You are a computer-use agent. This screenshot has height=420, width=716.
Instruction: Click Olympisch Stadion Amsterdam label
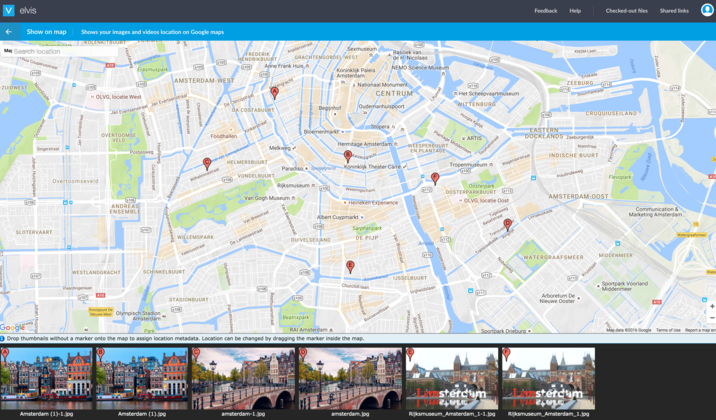(138, 316)
